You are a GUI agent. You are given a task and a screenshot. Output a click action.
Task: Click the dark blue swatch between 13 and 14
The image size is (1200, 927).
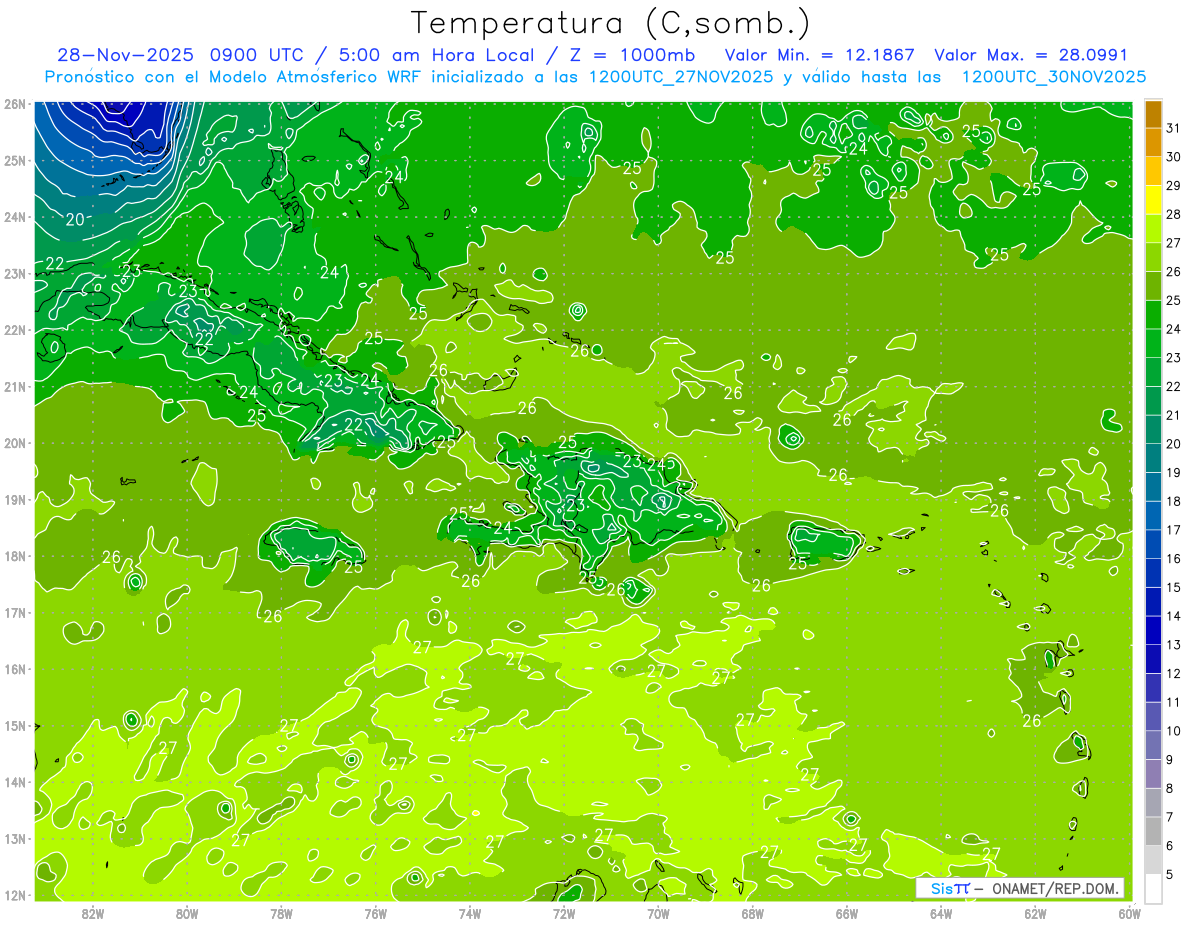click(1154, 630)
